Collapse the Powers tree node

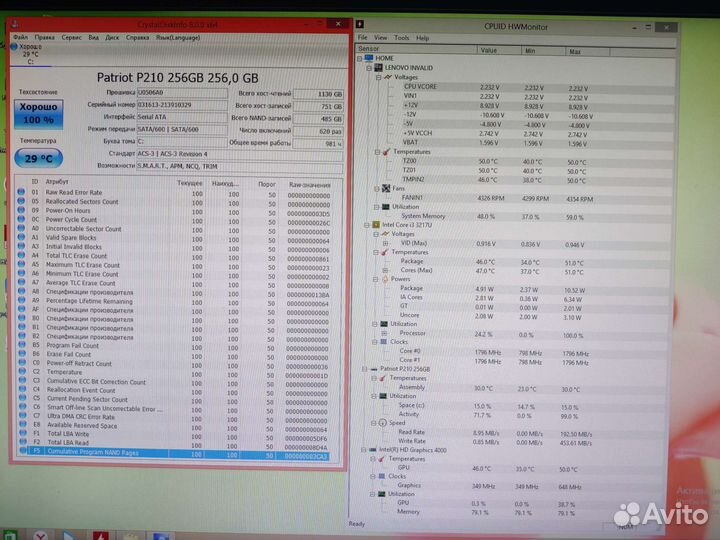point(376,279)
